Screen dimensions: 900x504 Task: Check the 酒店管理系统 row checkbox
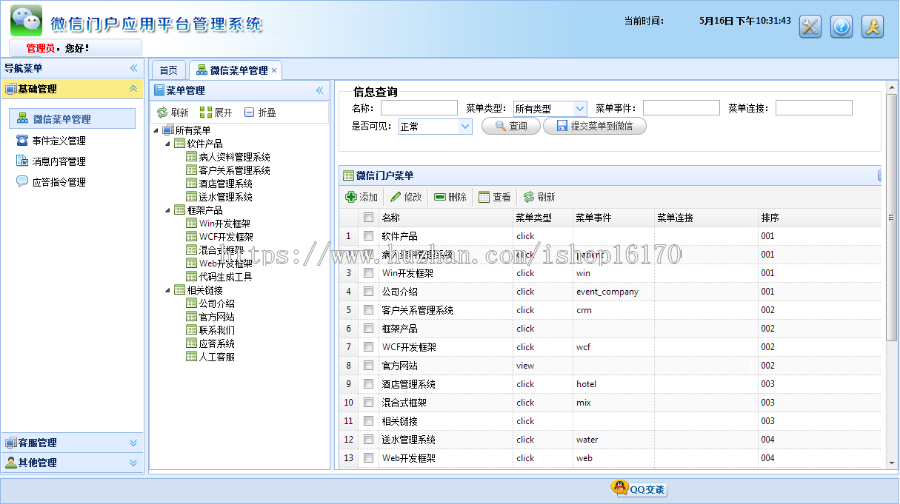pos(368,384)
